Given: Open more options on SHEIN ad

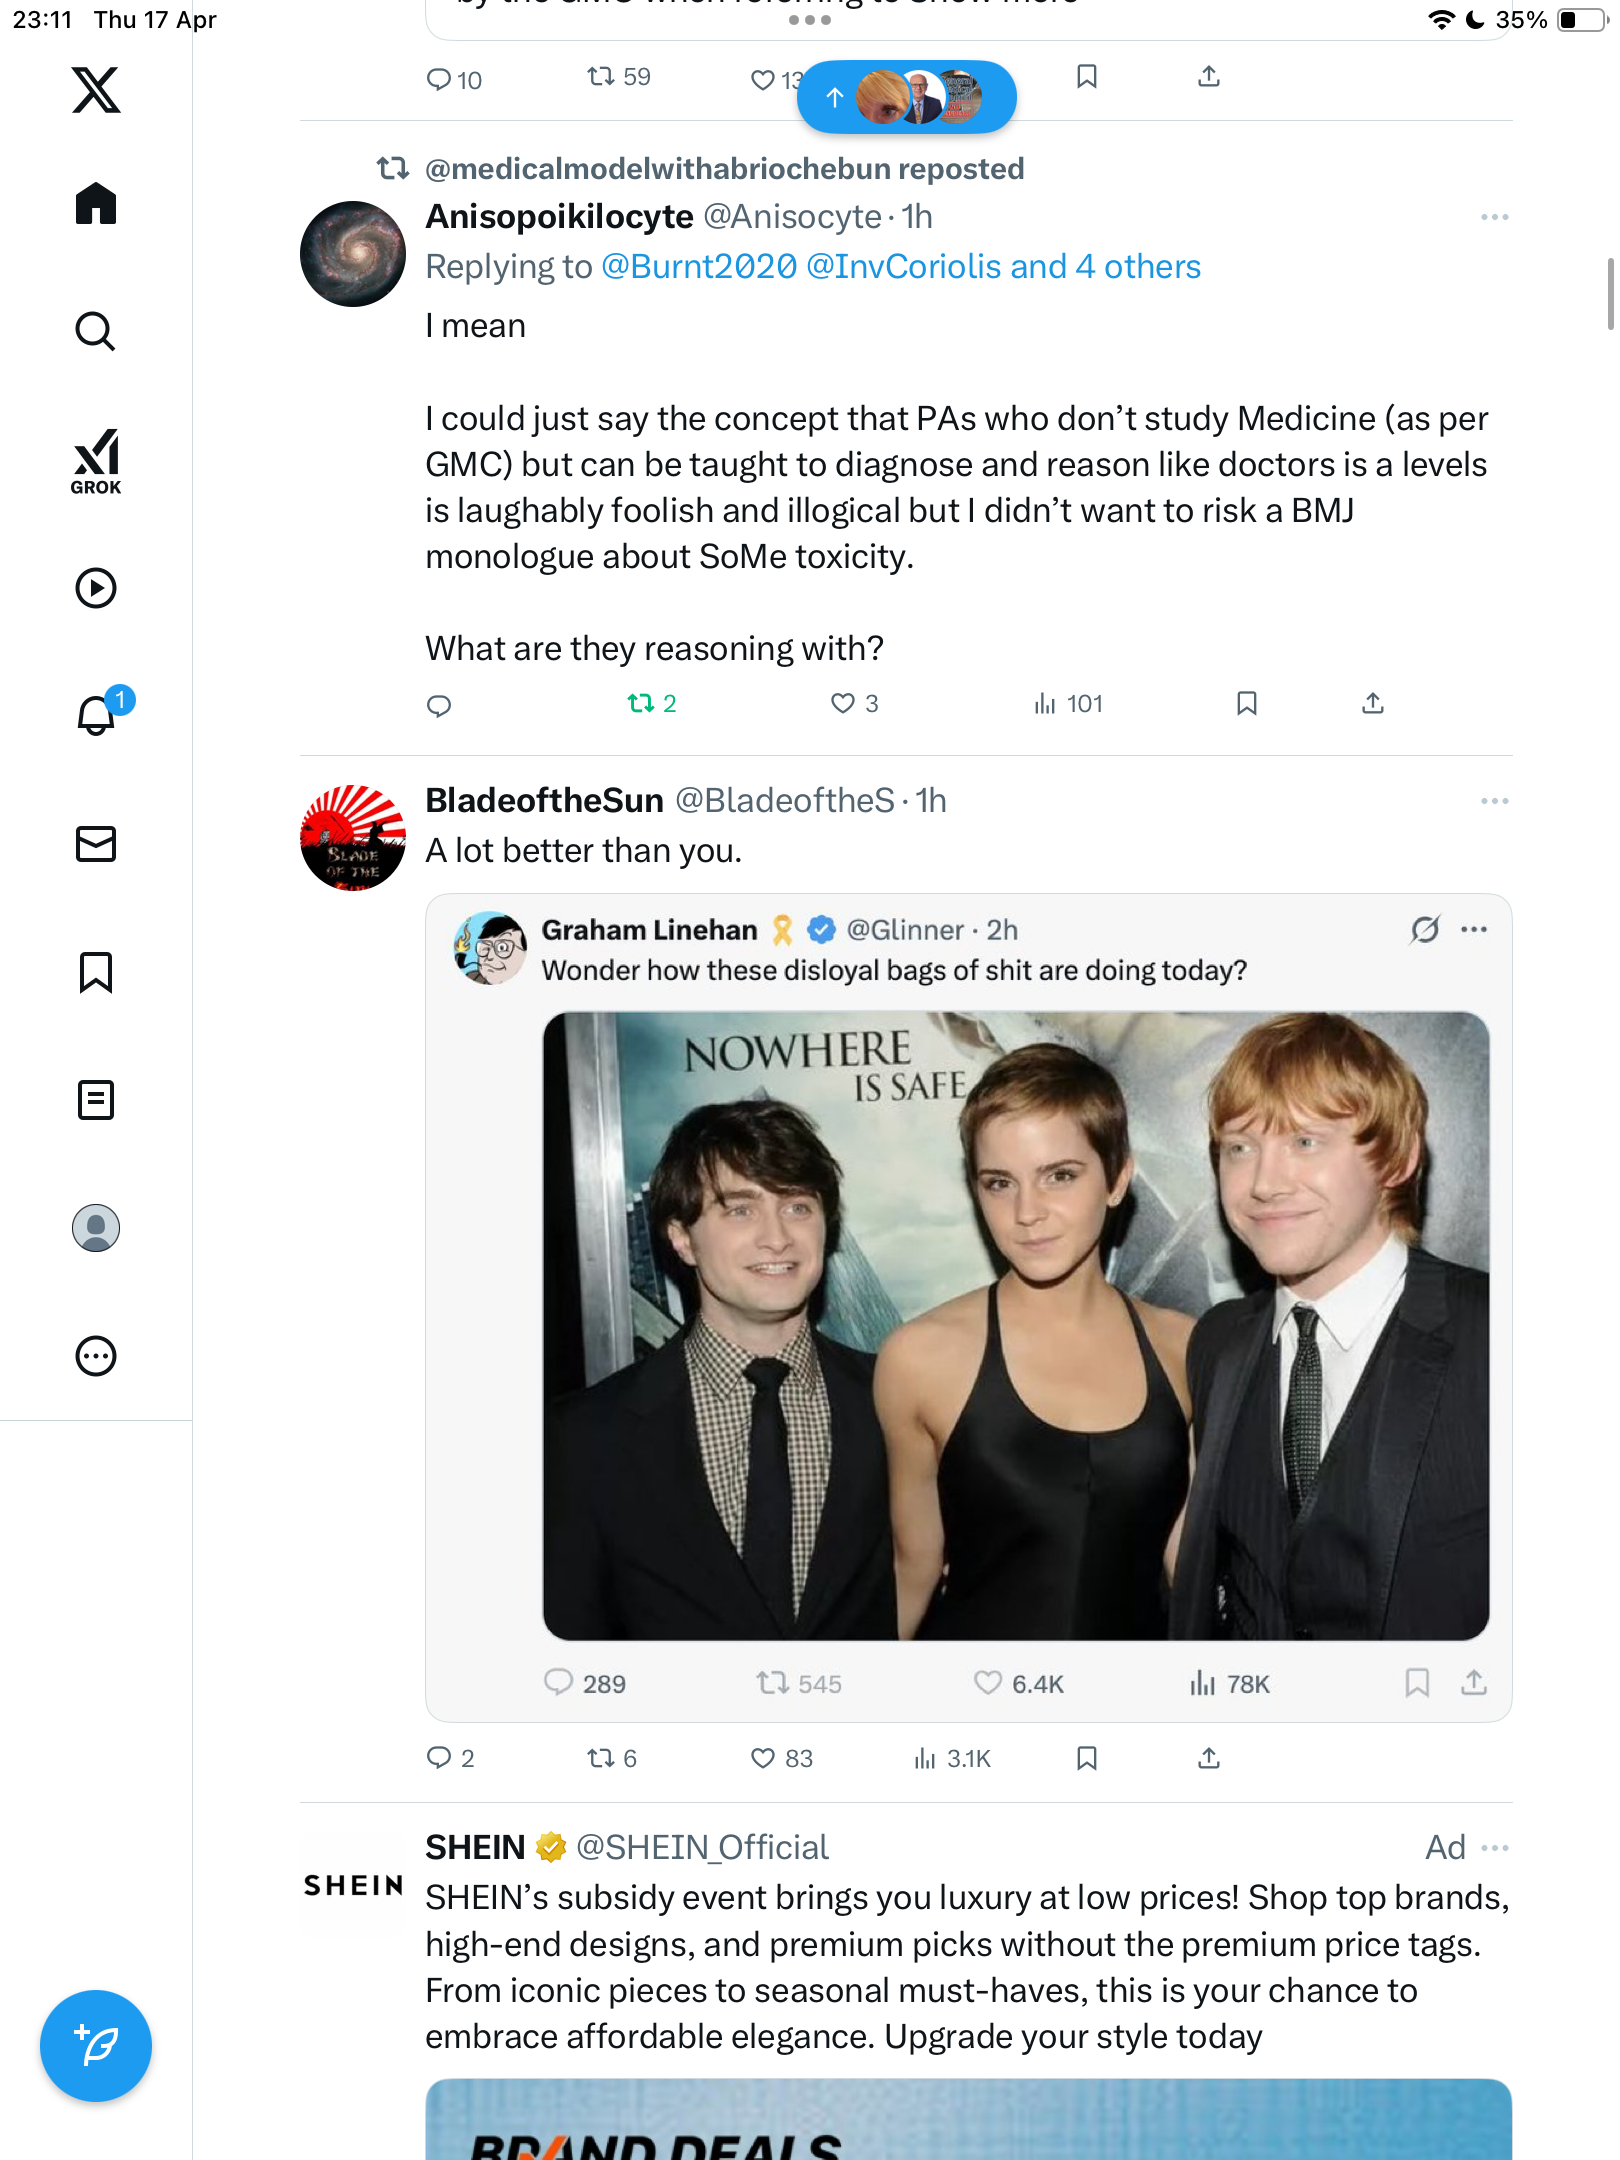Looking at the screenshot, I should [1494, 1847].
